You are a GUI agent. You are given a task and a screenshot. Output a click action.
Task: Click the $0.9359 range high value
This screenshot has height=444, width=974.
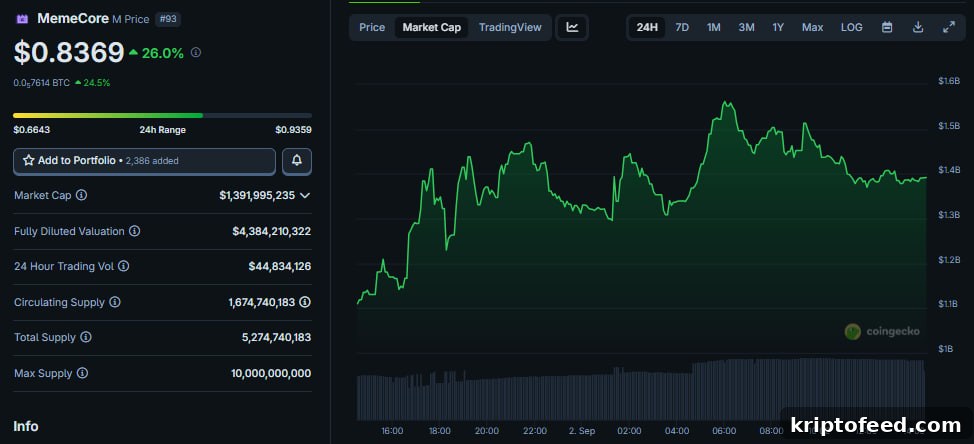pos(293,130)
